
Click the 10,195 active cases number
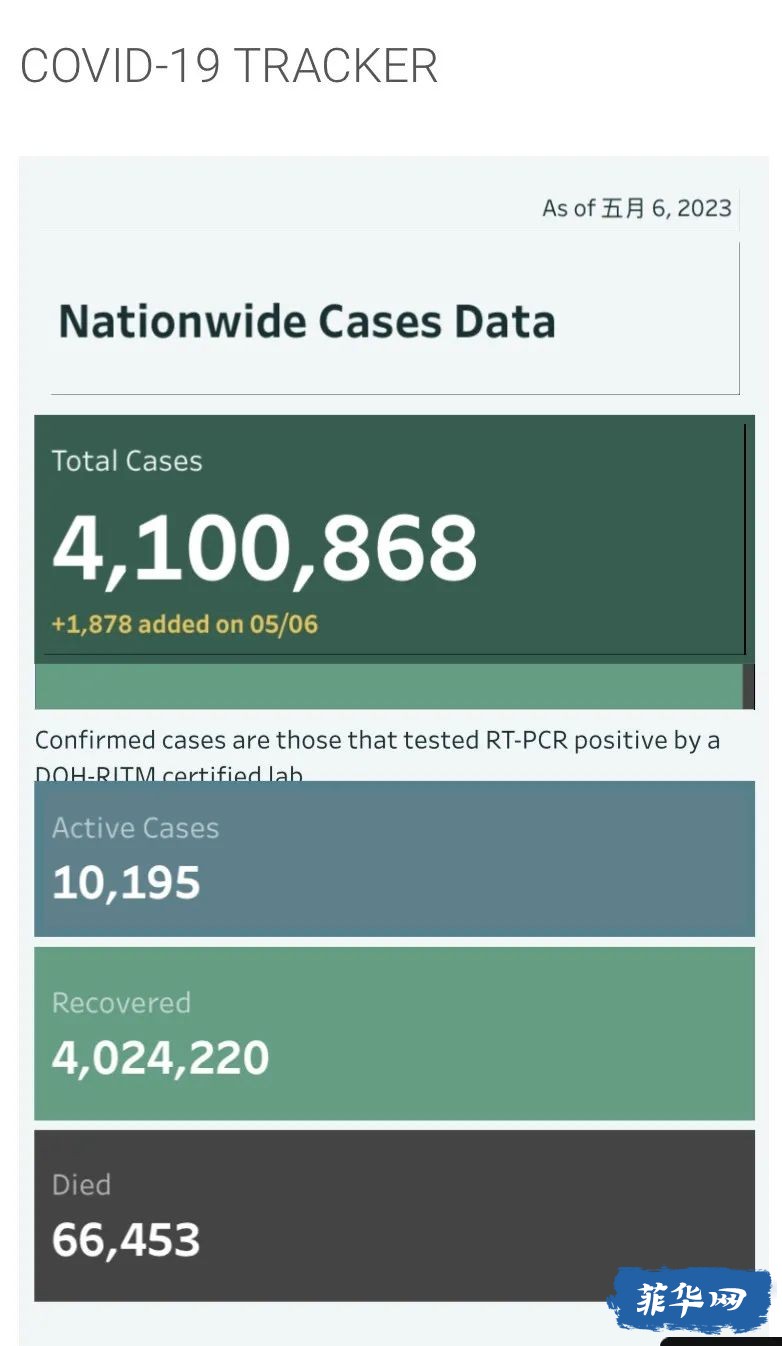(126, 883)
